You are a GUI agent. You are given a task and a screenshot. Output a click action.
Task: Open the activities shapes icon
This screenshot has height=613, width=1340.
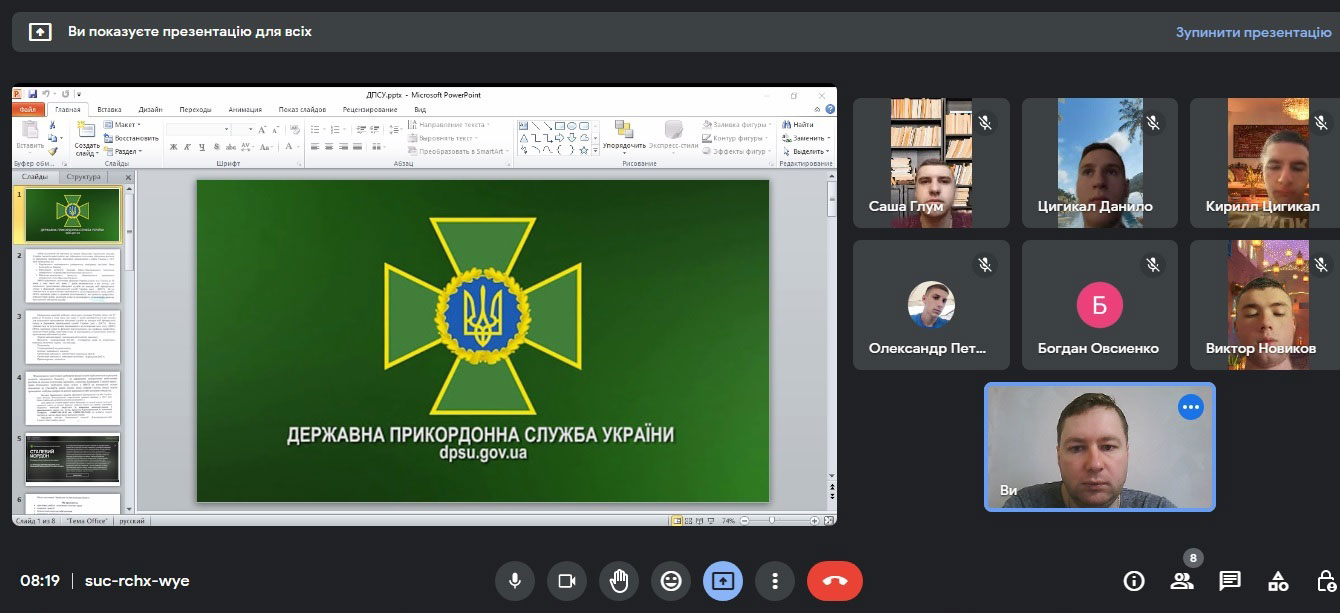click(x=1278, y=581)
